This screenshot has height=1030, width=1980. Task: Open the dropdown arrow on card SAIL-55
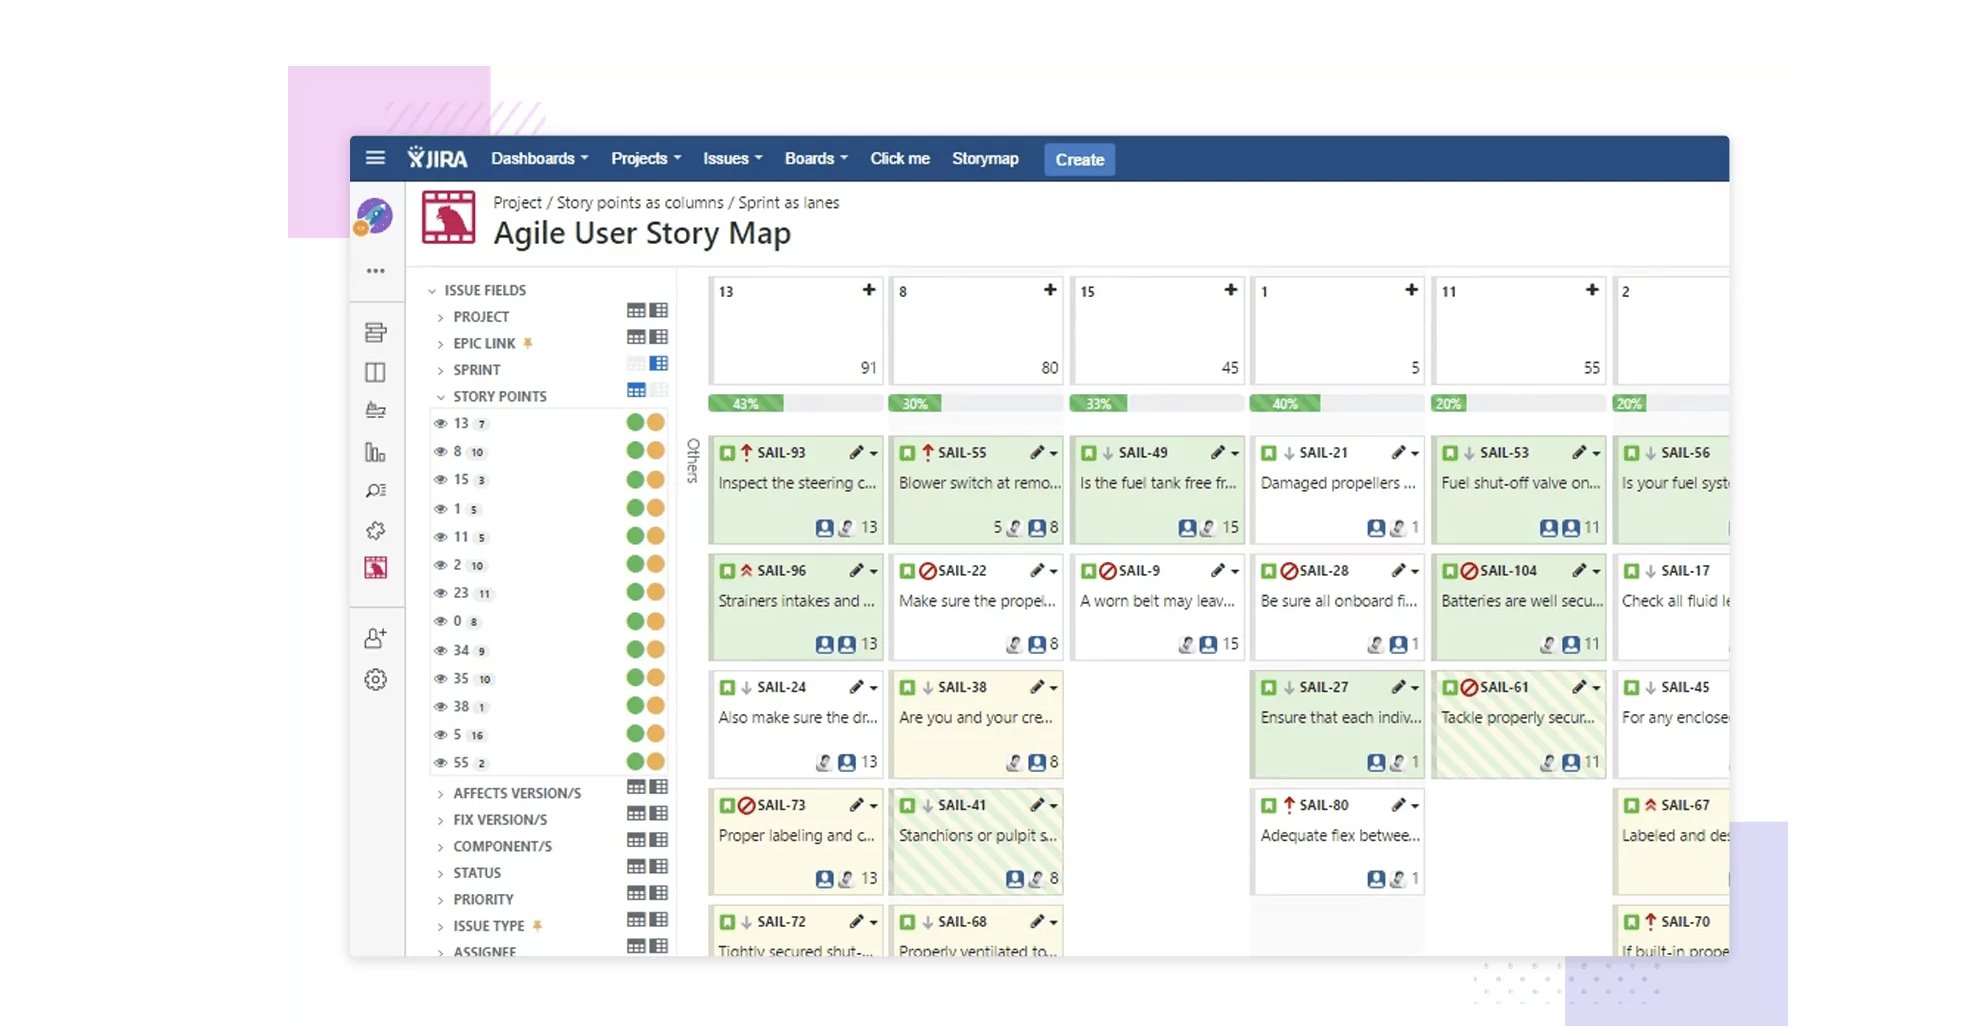1054,454
